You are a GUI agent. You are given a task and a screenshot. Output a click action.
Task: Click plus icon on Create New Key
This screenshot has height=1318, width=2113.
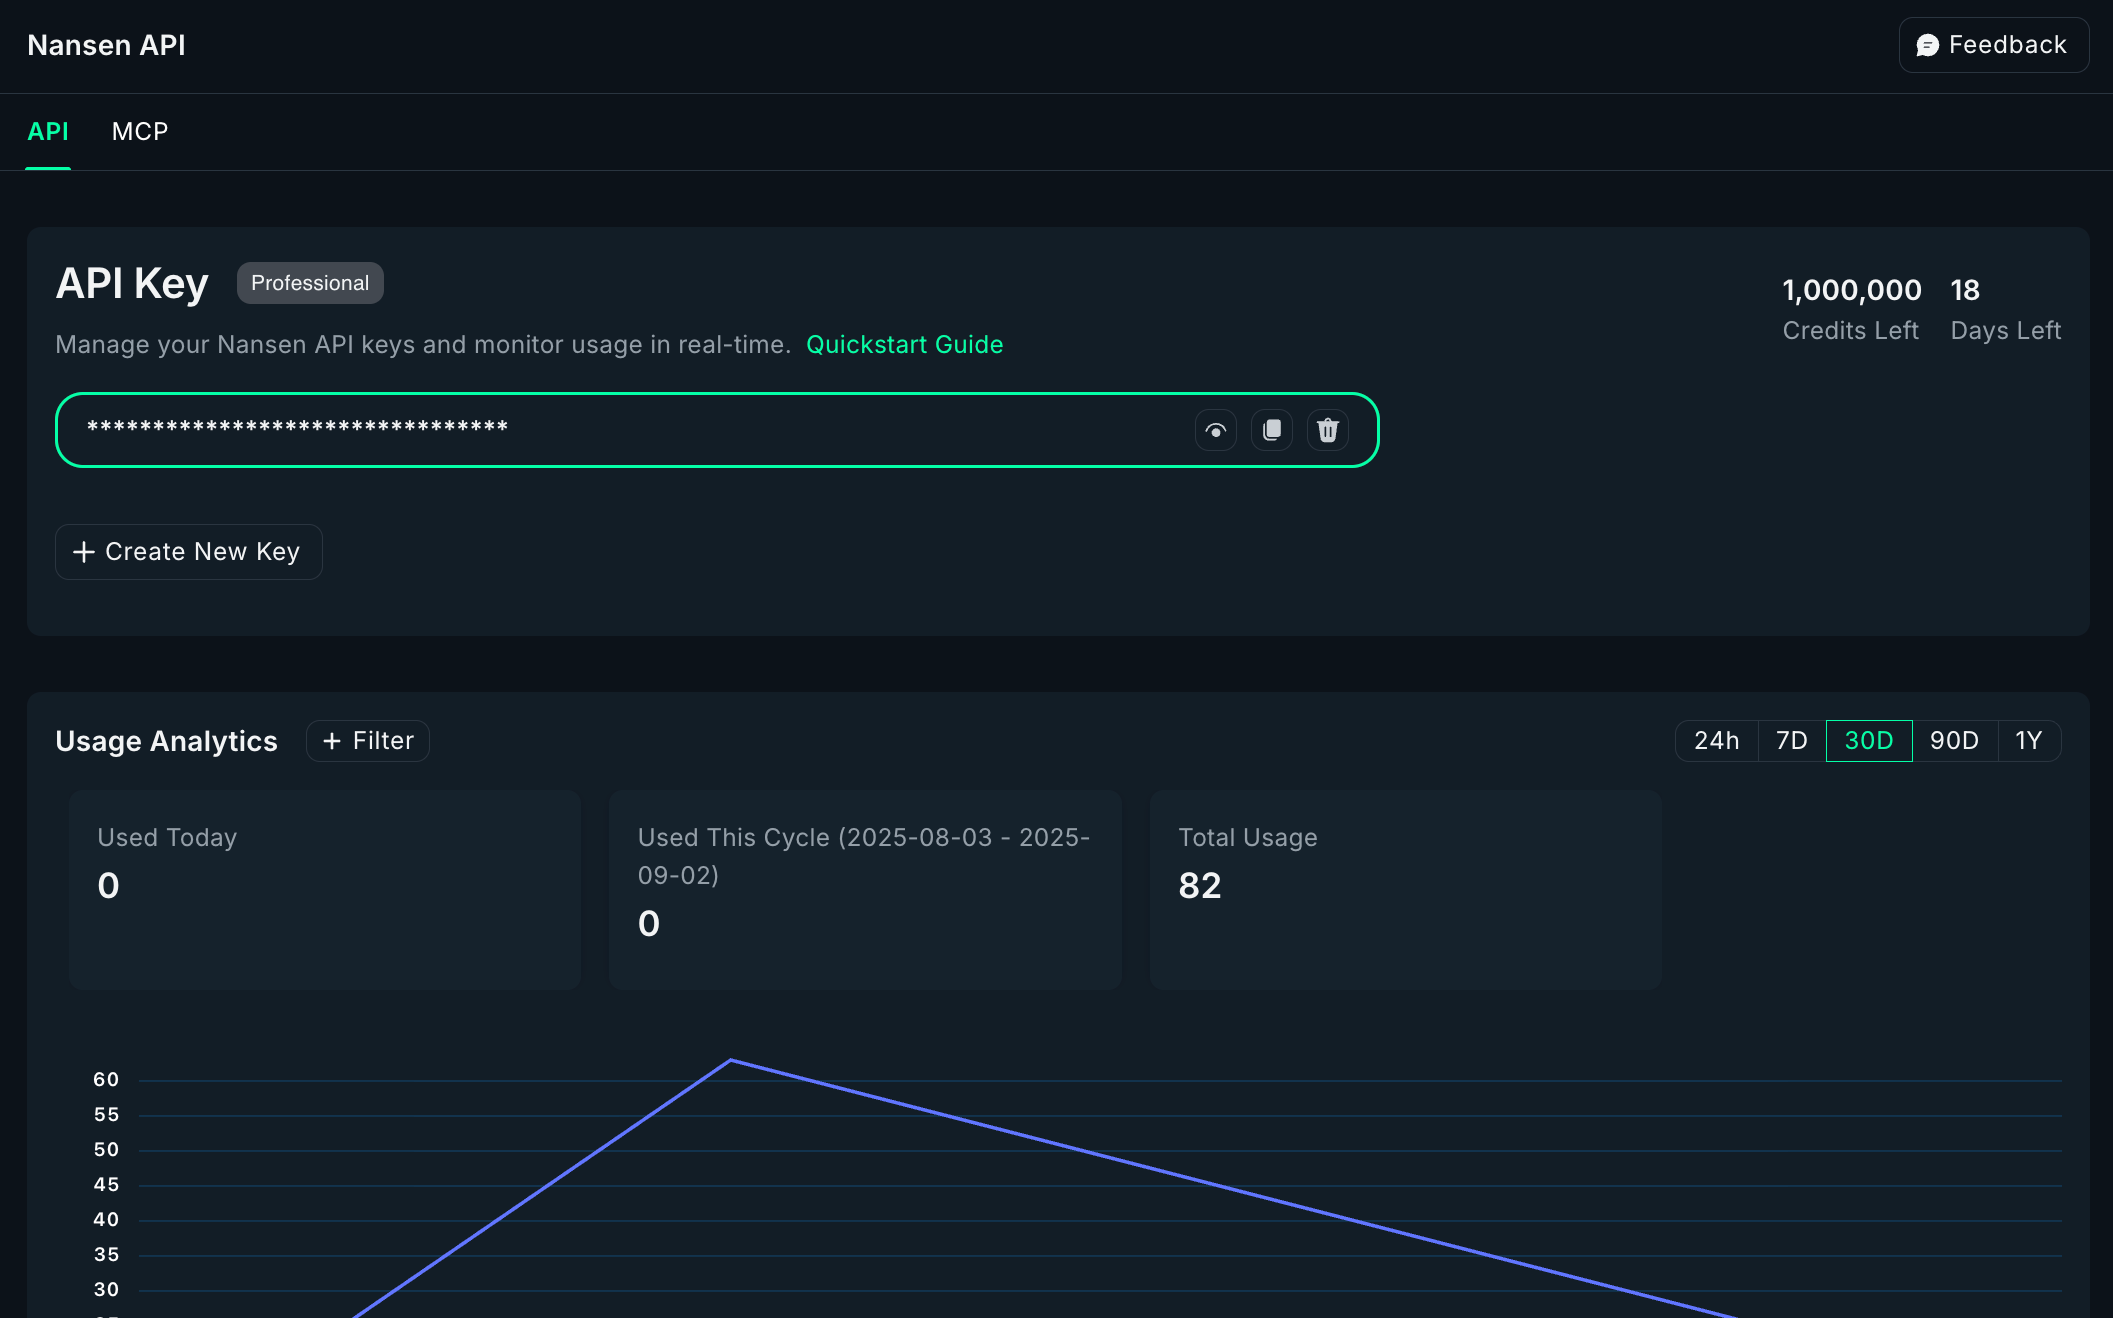[x=84, y=552]
